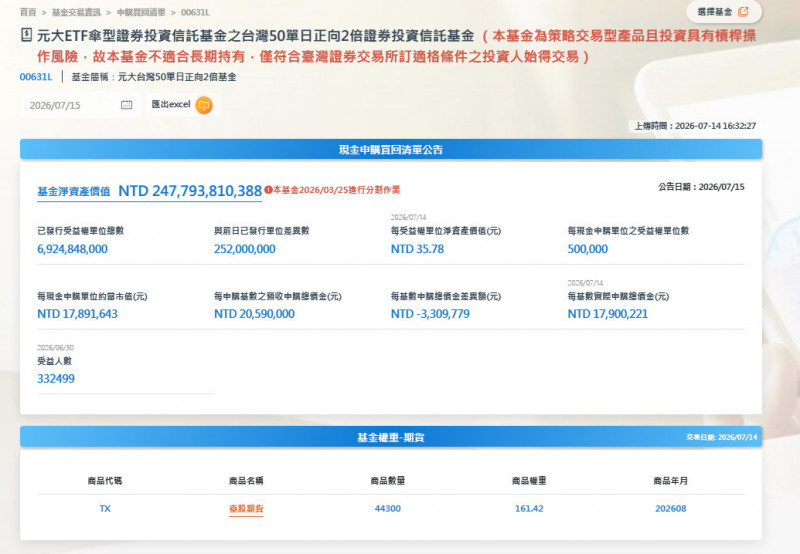Select issued units value 6,924,848,000
This screenshot has width=800, height=554.
[72, 249]
